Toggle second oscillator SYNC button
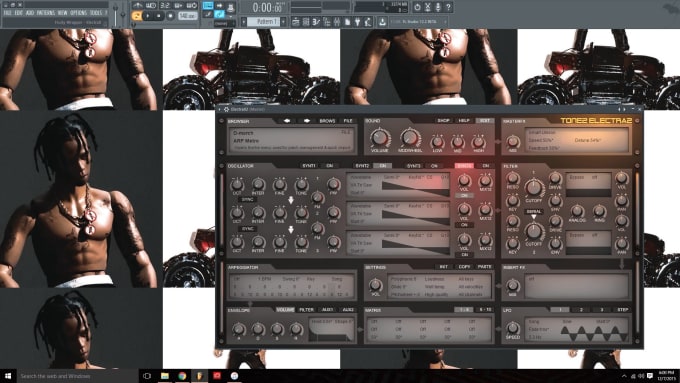The height and width of the screenshot is (383, 680). (248, 229)
